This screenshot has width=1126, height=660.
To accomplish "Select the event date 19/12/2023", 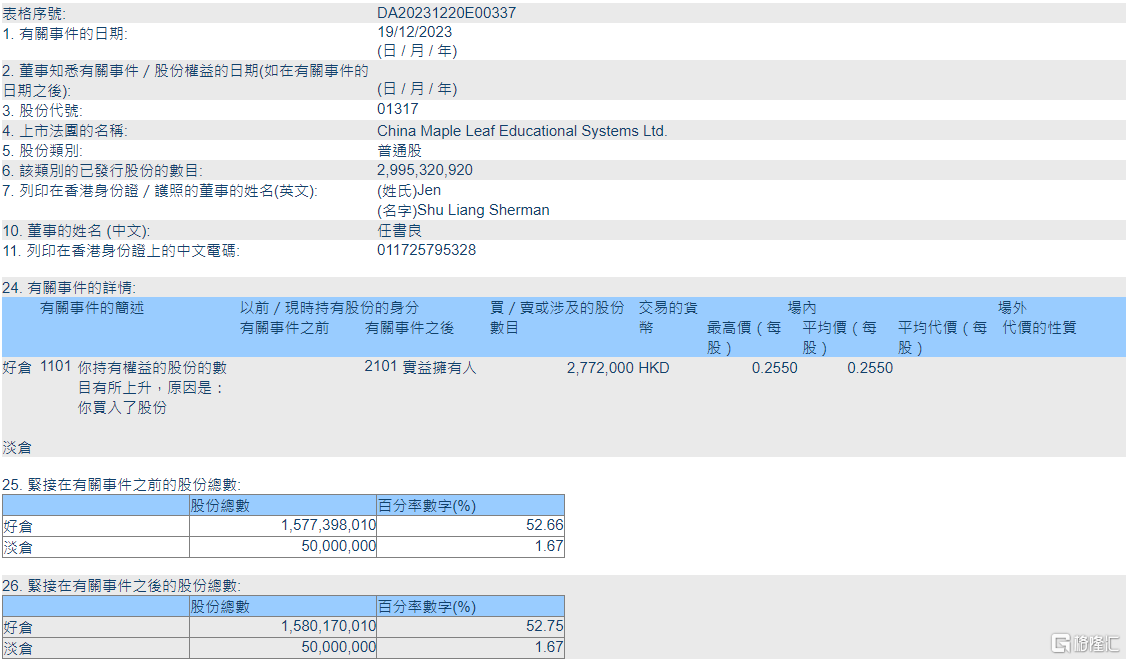I will pyautogui.click(x=414, y=32).
